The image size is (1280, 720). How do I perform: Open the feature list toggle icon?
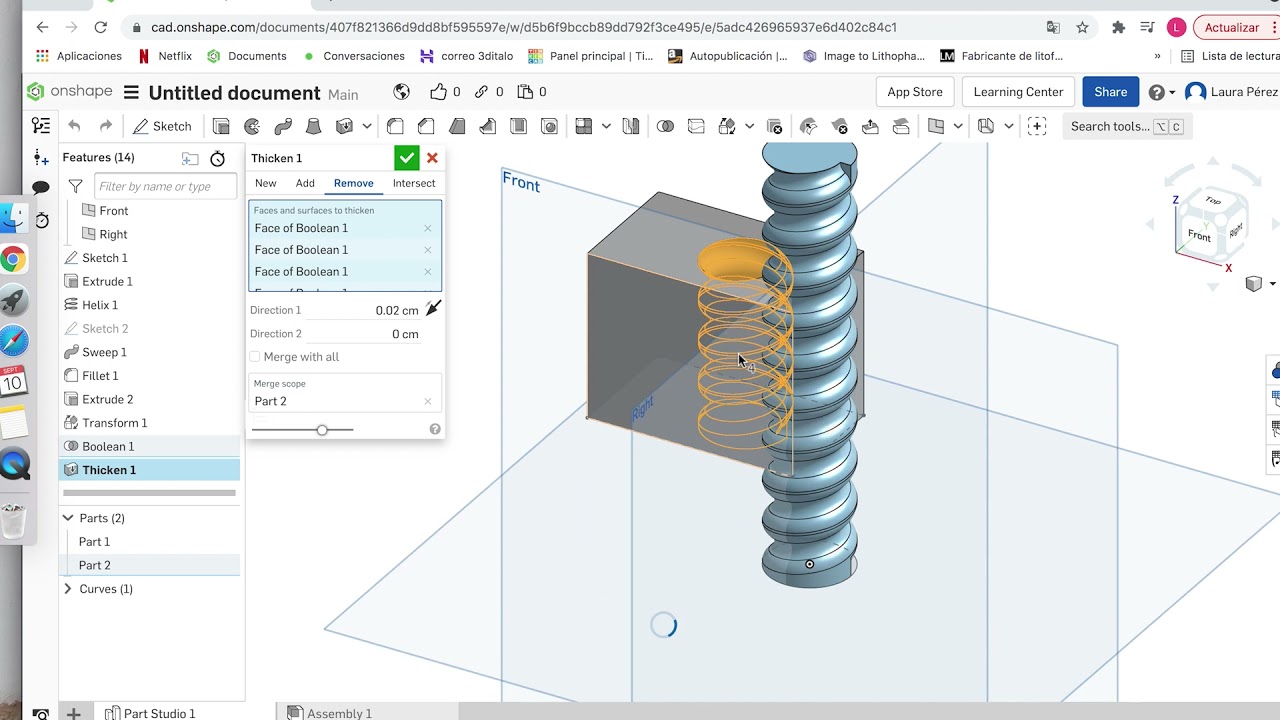(41, 126)
